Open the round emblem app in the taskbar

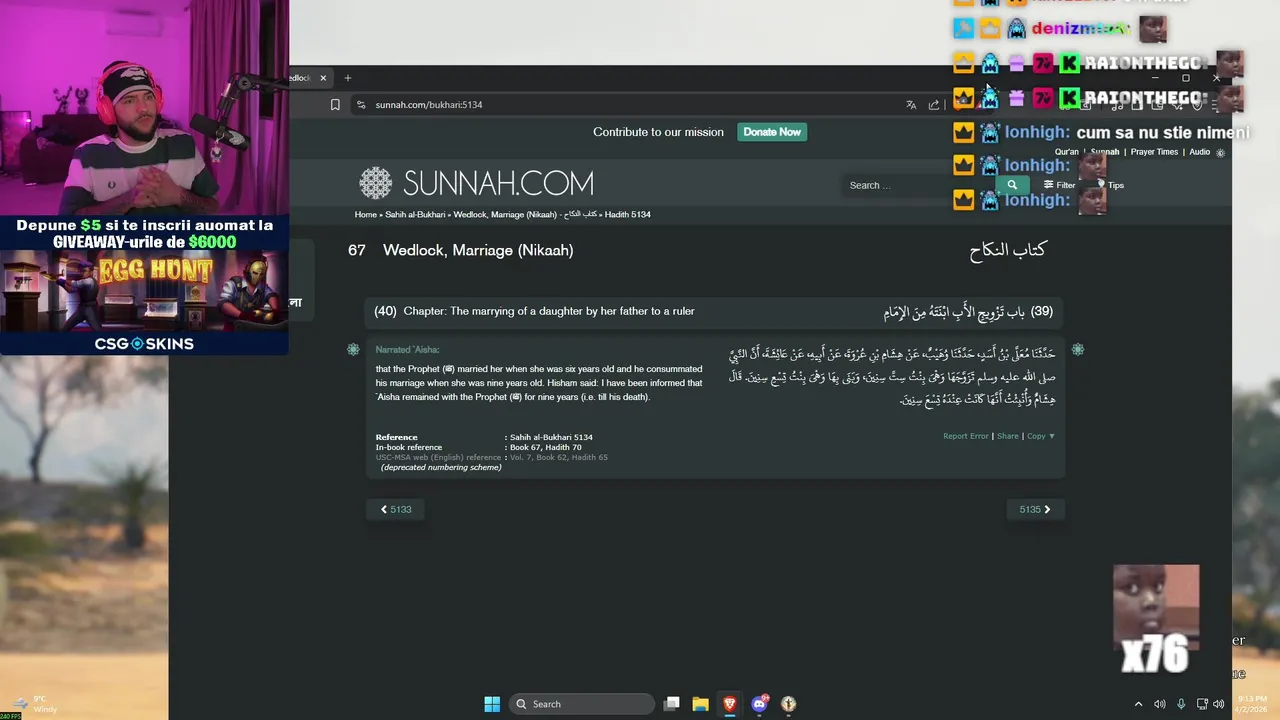click(x=788, y=704)
